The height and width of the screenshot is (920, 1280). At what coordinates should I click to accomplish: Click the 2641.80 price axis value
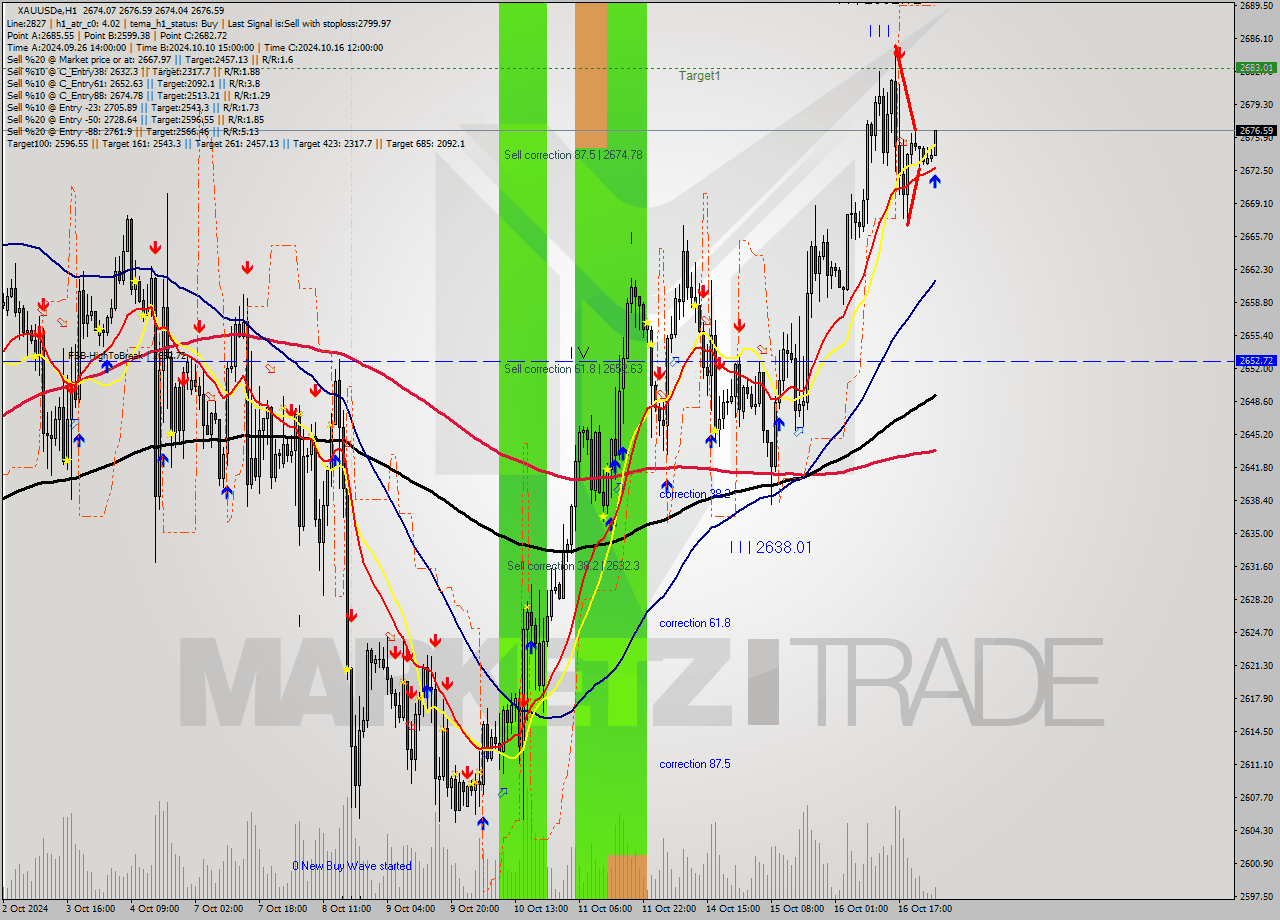pyautogui.click(x=1256, y=467)
